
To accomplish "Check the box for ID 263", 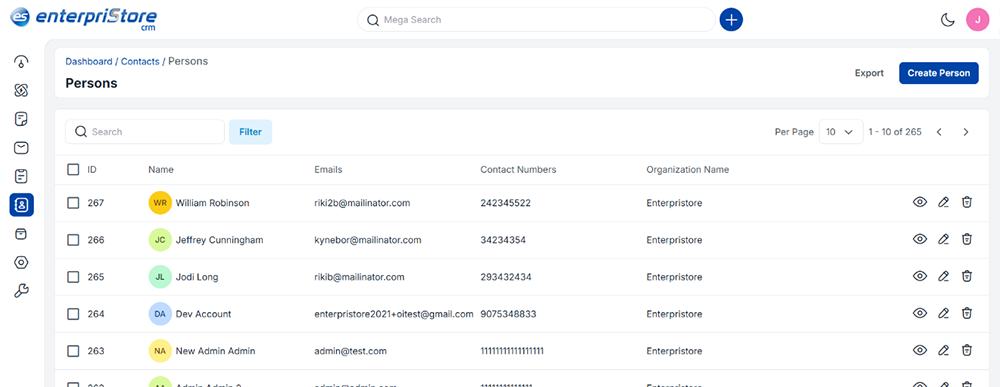I will point(73,351).
